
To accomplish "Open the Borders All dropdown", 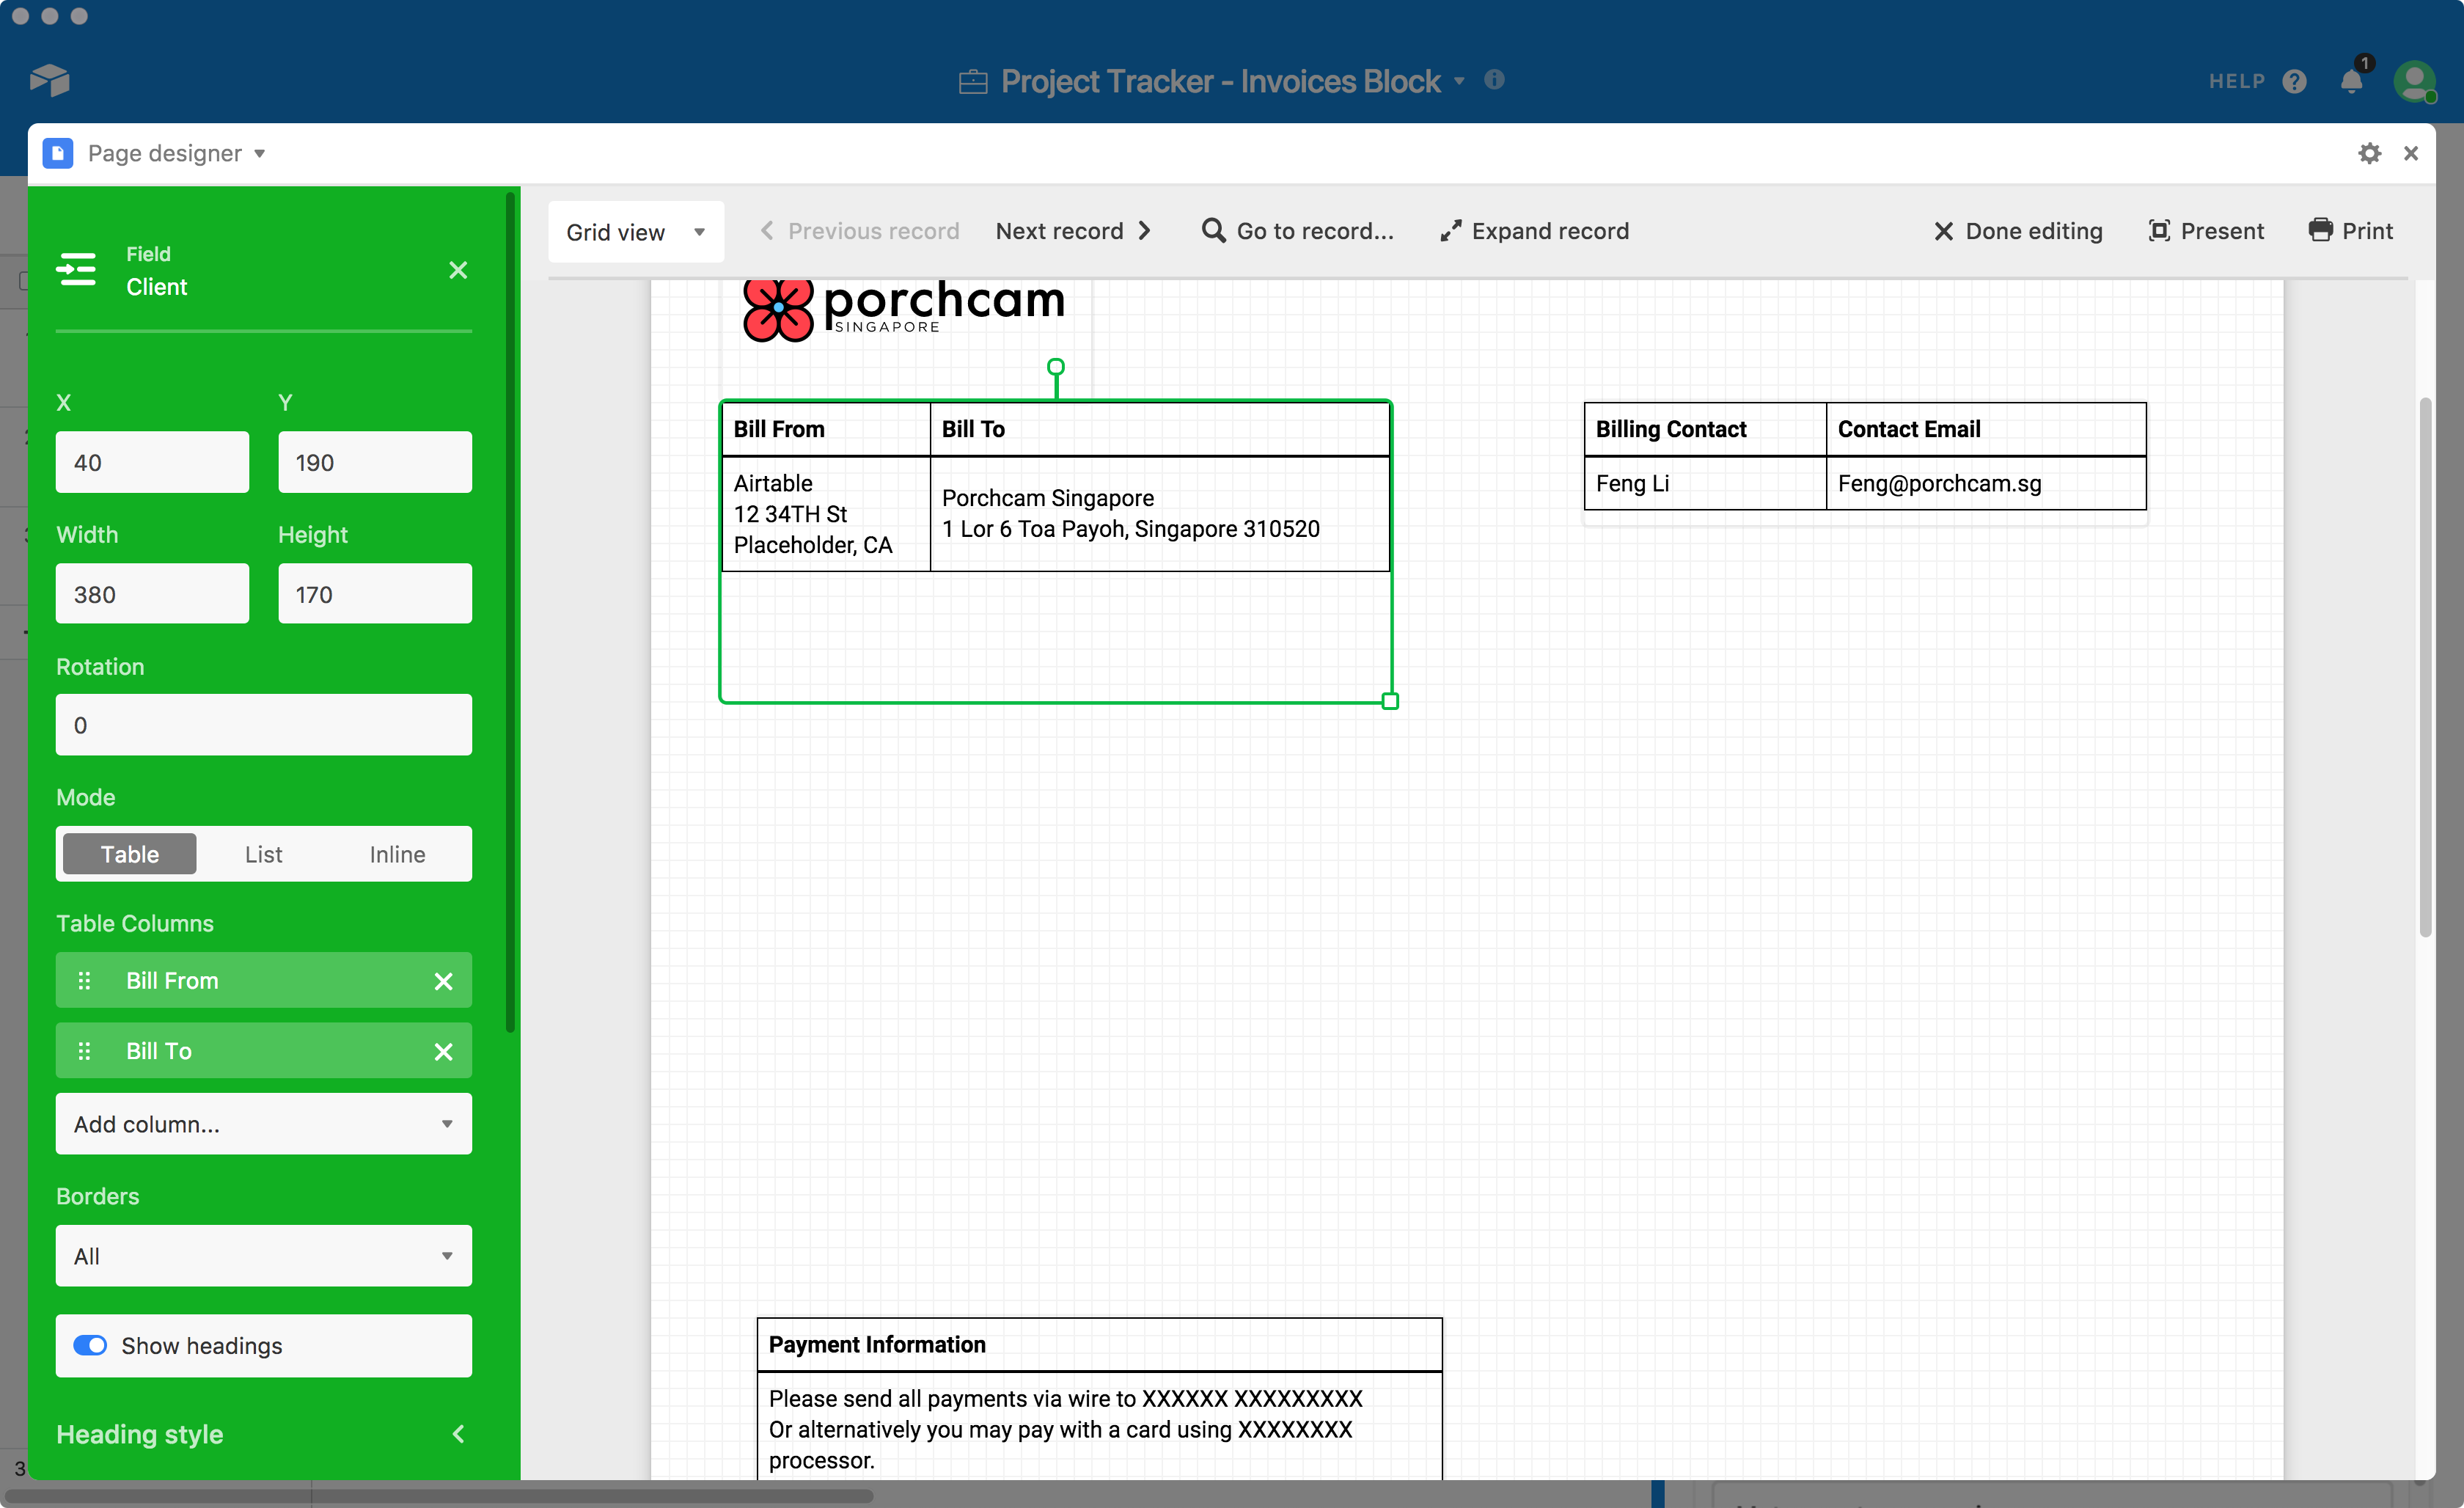I will 263,1256.
